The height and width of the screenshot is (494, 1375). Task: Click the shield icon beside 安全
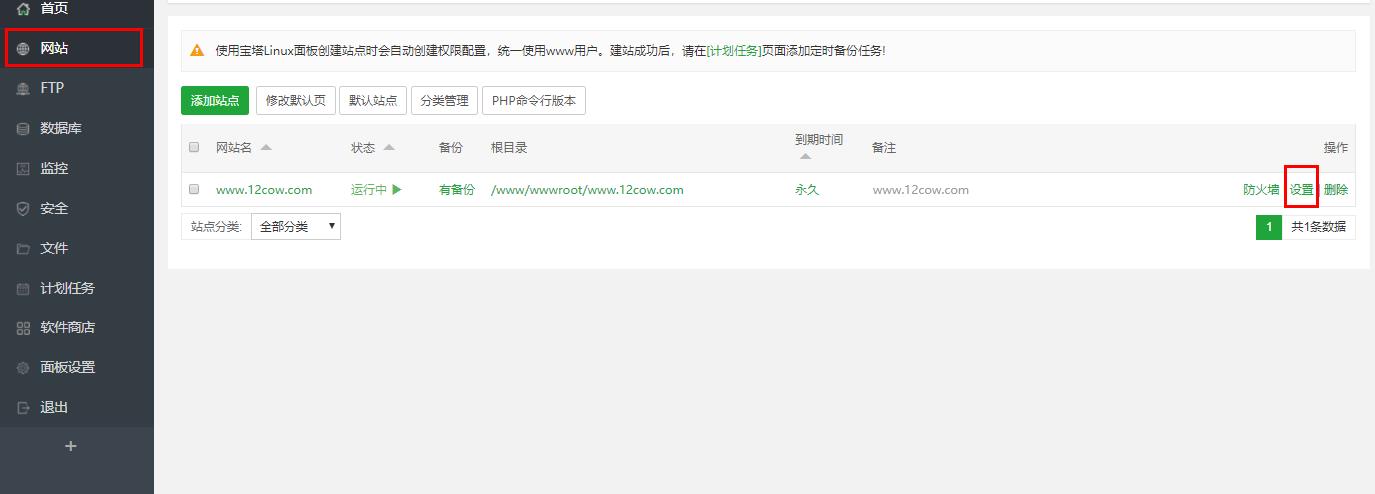(x=23, y=208)
